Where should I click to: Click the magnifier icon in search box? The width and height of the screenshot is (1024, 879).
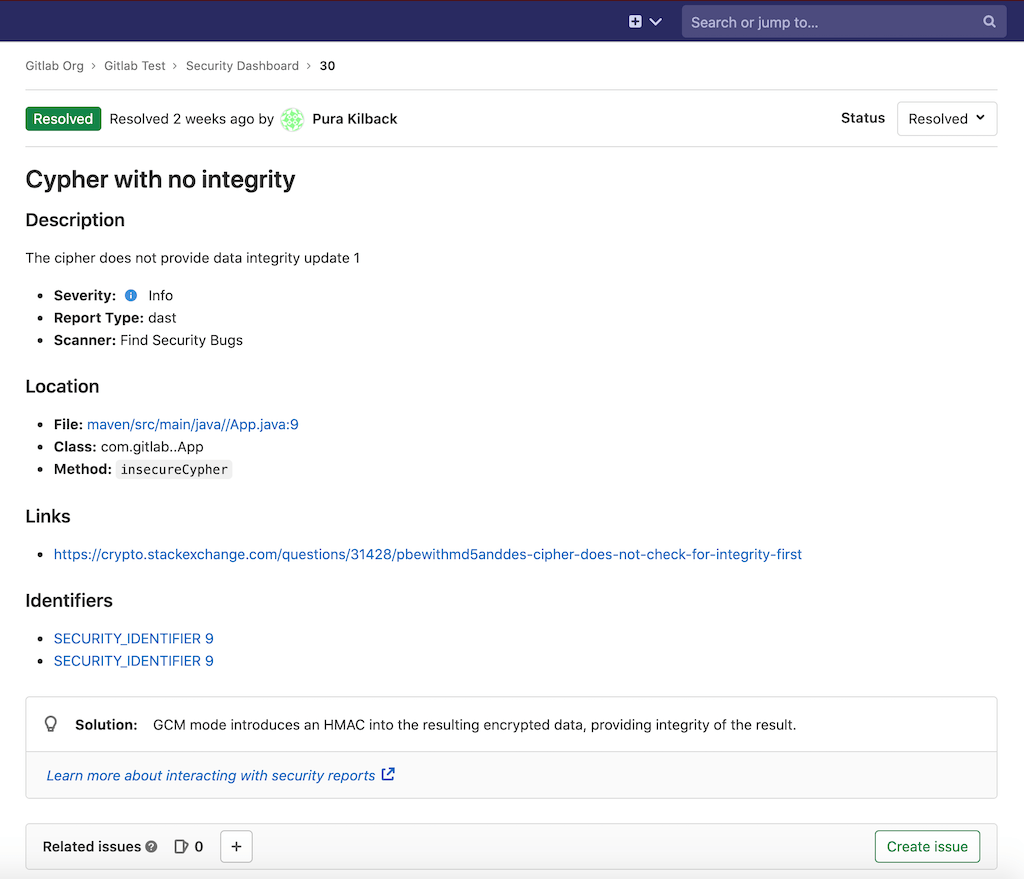989,21
